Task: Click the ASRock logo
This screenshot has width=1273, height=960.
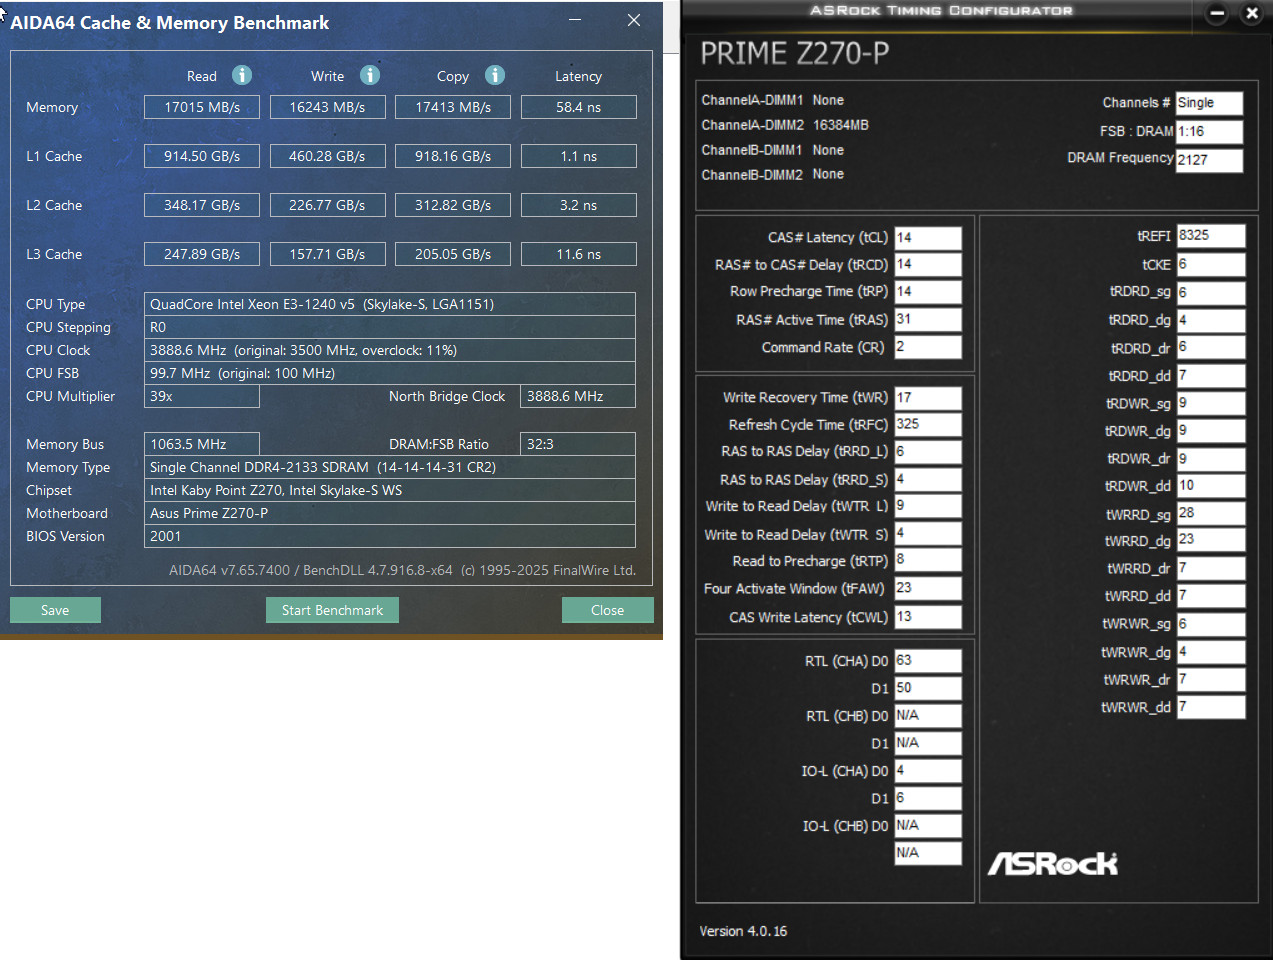Action: [x=1053, y=863]
